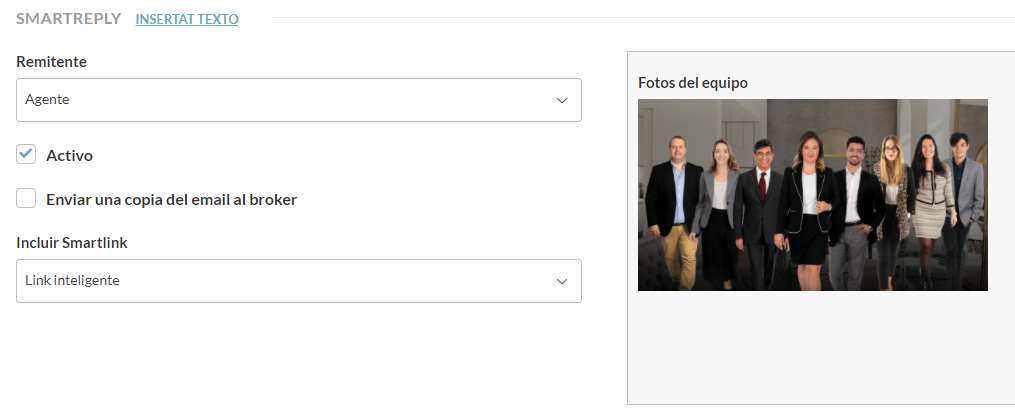Open the Remitente dropdown showing Agente

pos(299,100)
